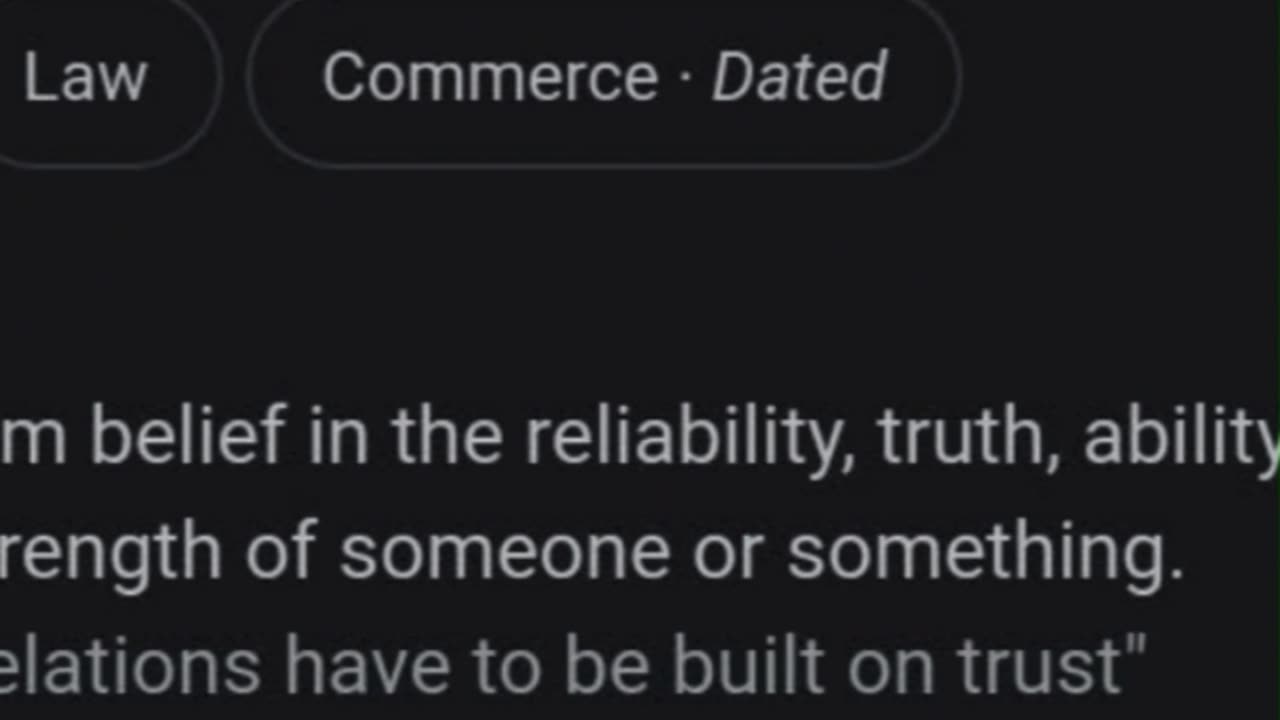Select the Commerce · Dated chip
This screenshot has height=720, width=1280.
click(604, 78)
